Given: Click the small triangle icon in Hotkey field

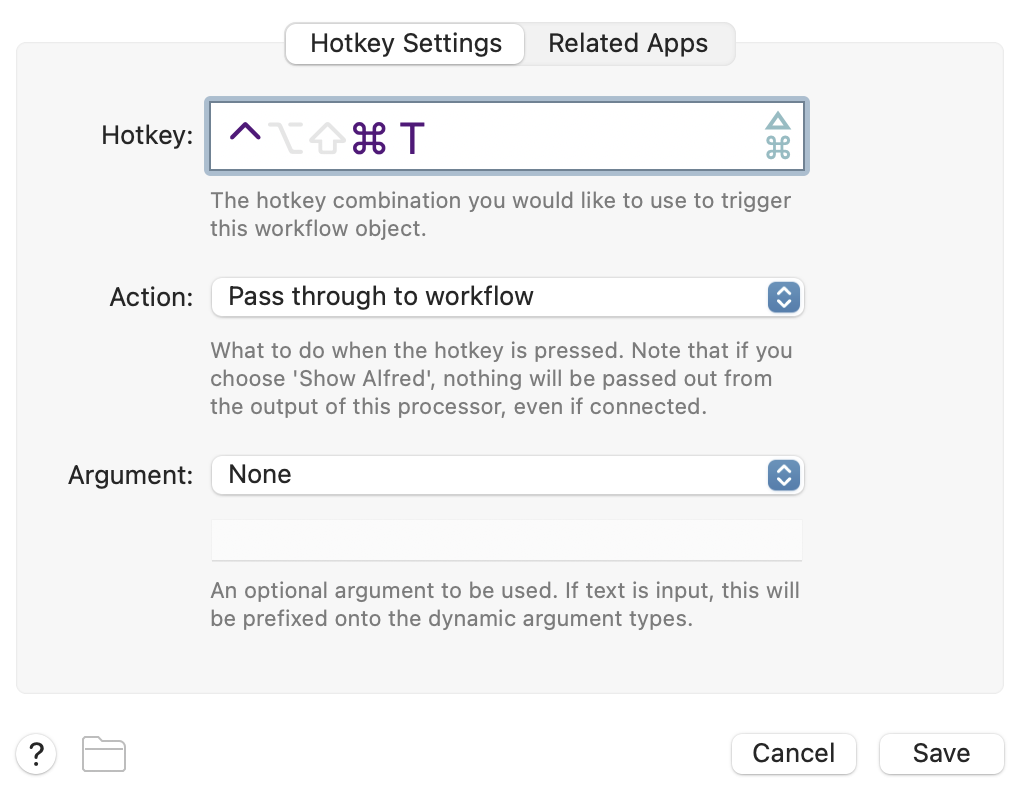Looking at the screenshot, I should [x=778, y=121].
